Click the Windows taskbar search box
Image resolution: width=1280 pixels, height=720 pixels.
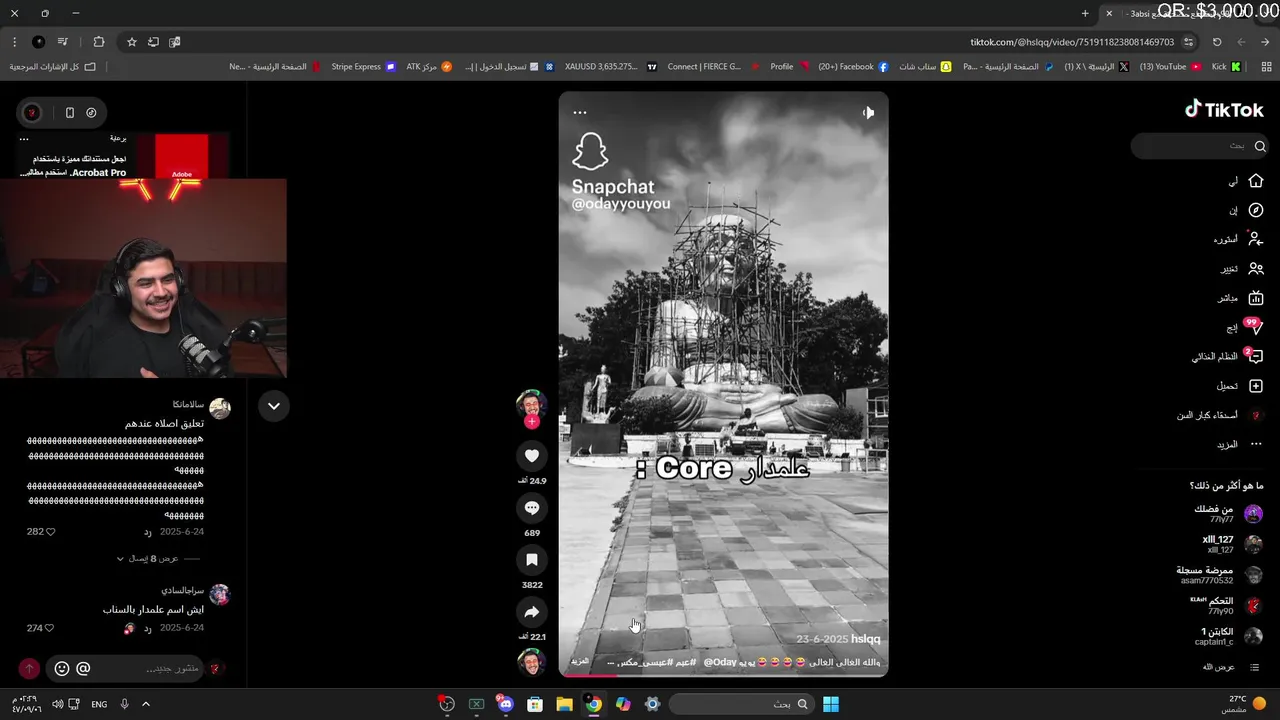tap(742, 704)
